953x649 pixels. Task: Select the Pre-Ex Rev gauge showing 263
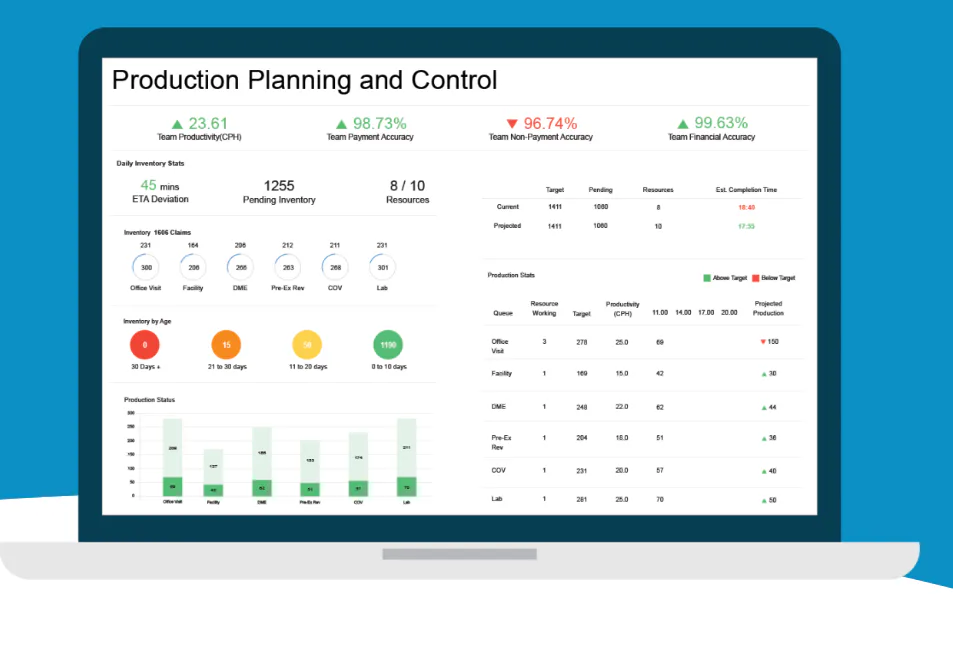[x=288, y=267]
